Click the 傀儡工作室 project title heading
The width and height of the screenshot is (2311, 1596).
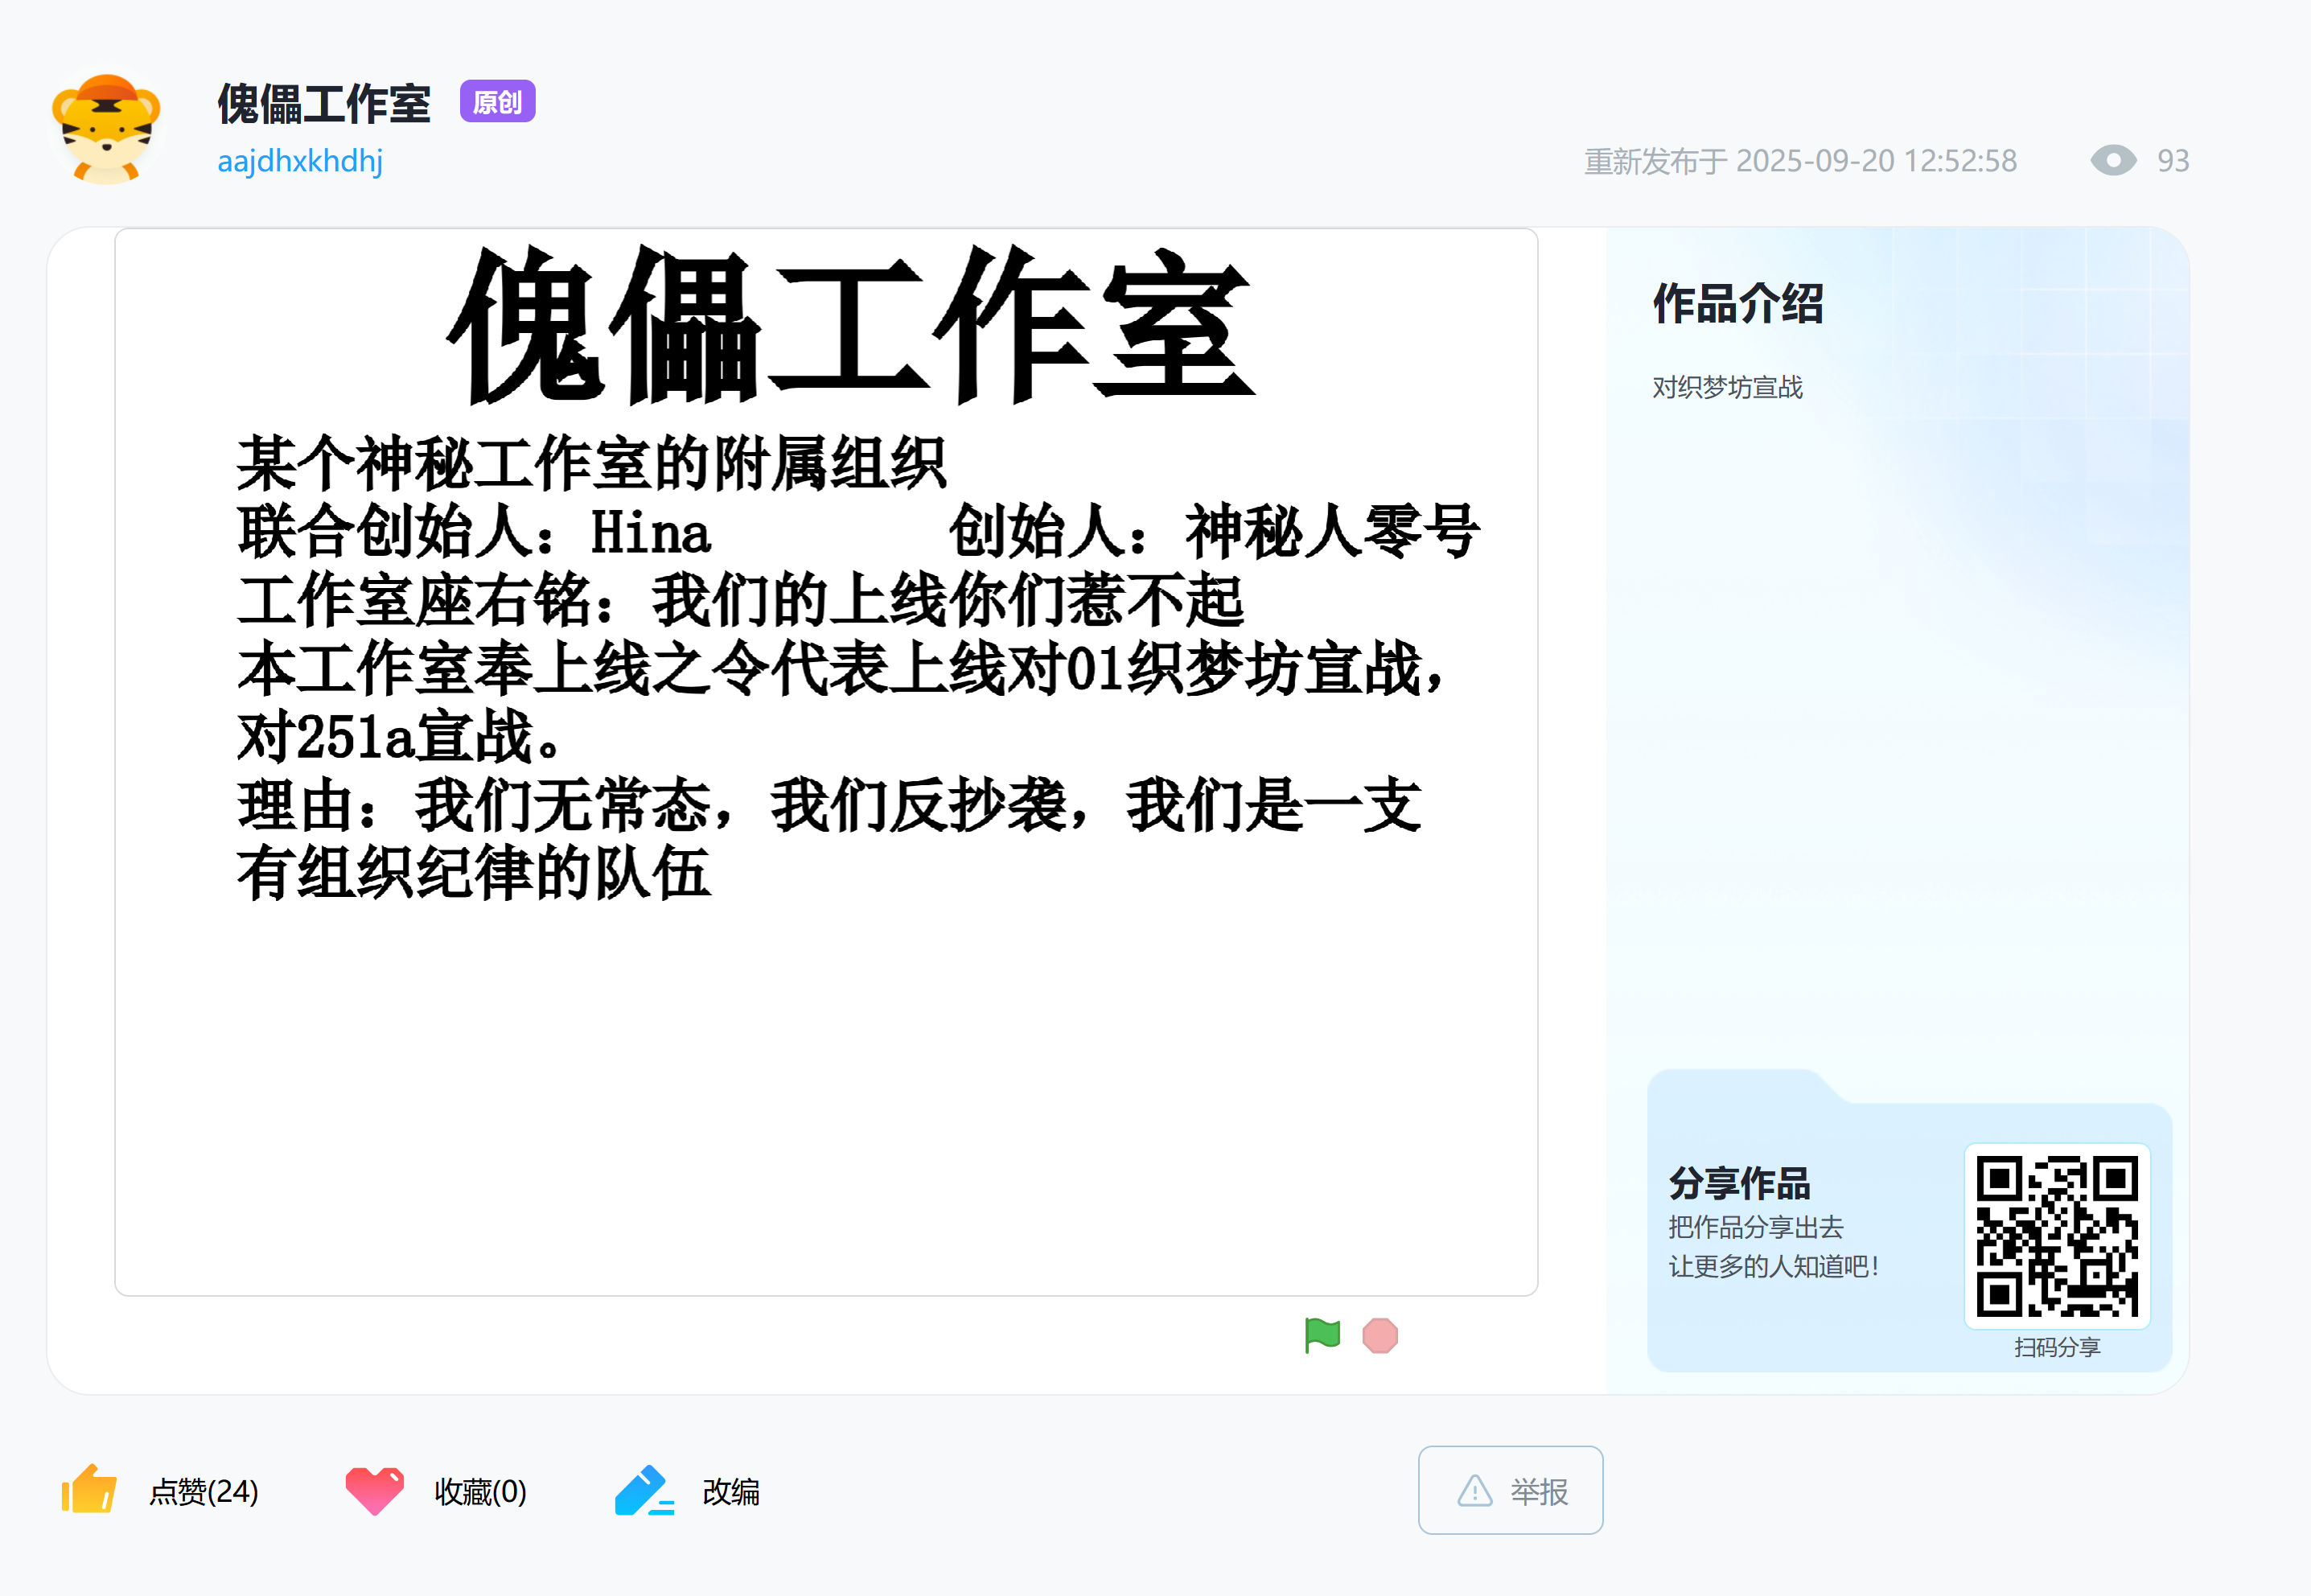pyautogui.click(x=324, y=103)
